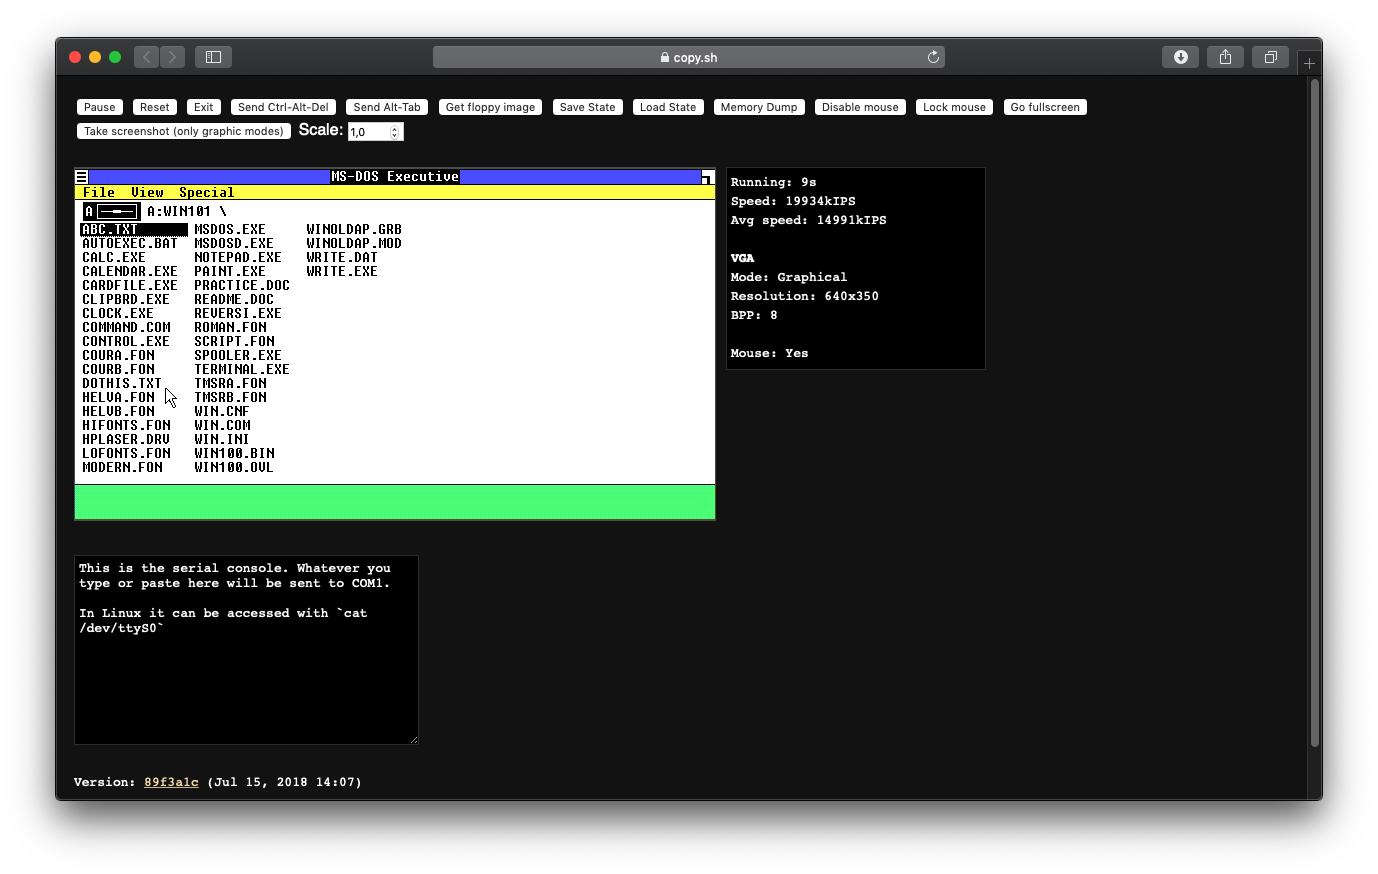Click the Safari back navigation arrow
This screenshot has height=874, width=1378.
point(147,57)
